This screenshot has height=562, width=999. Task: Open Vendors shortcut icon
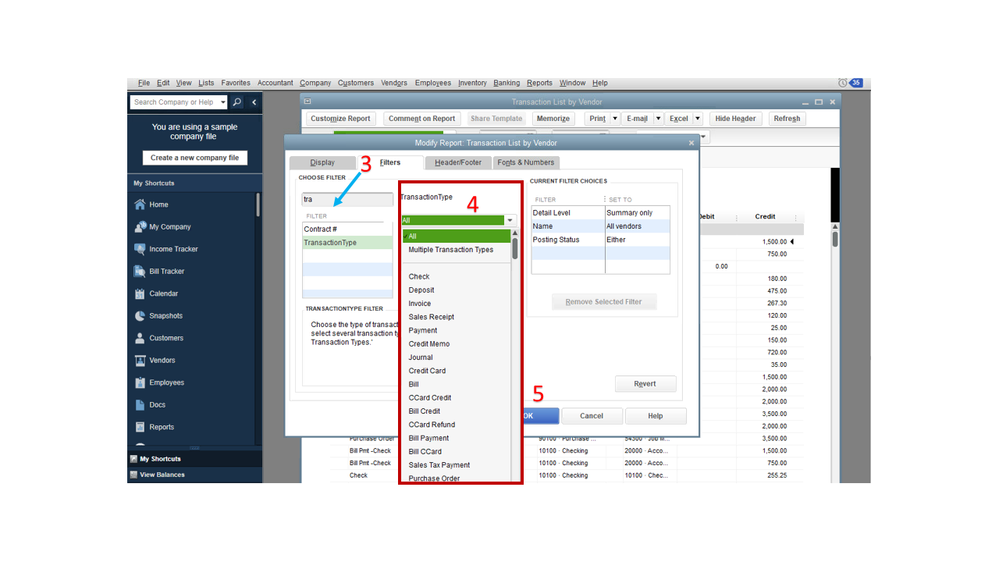coord(140,361)
